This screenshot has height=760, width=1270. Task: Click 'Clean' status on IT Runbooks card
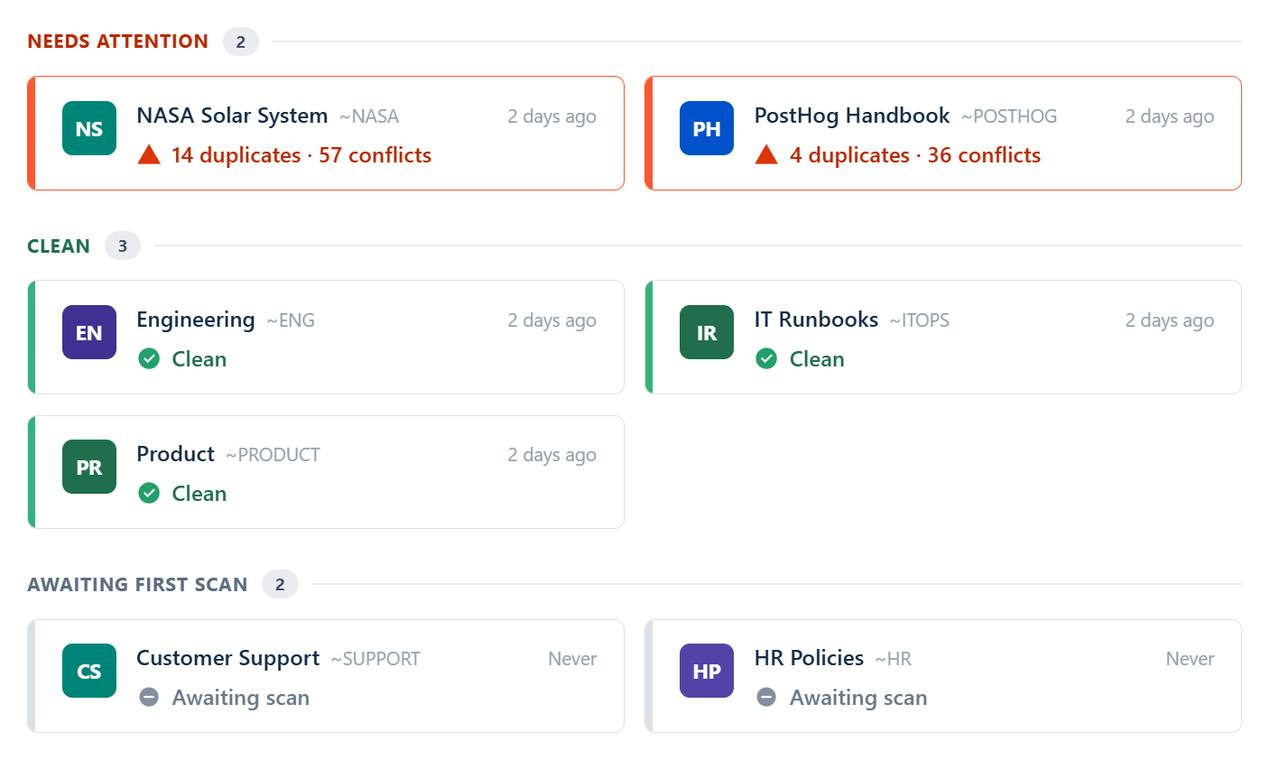[x=817, y=359]
